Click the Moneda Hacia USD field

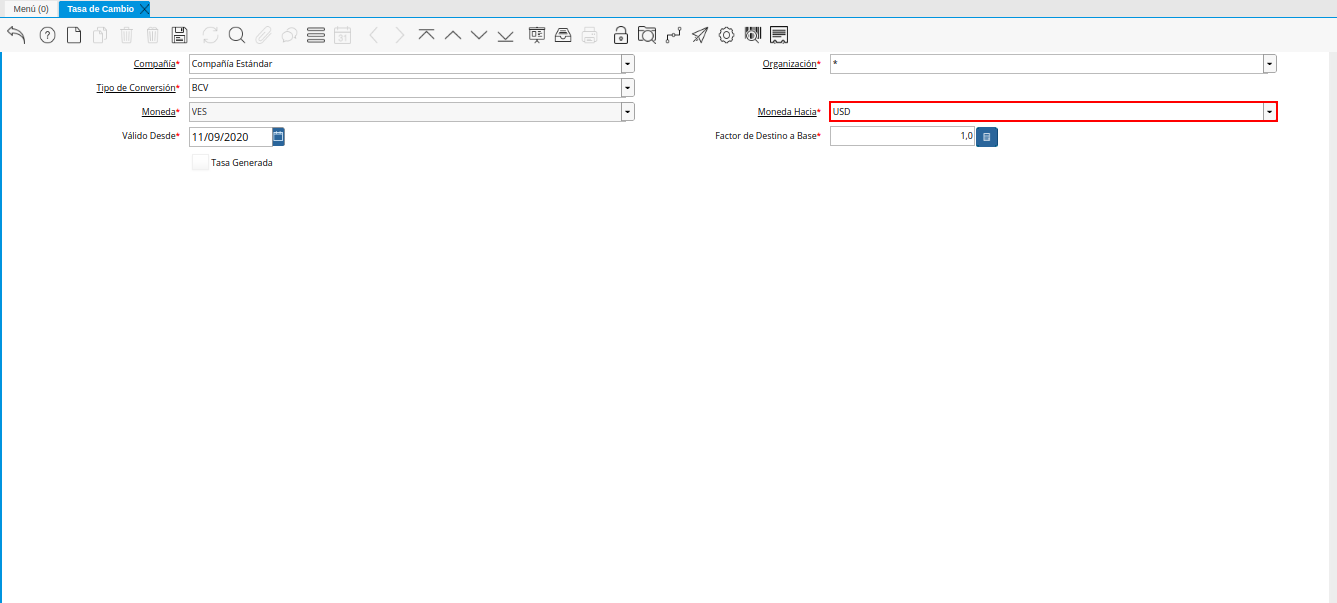tap(1046, 112)
